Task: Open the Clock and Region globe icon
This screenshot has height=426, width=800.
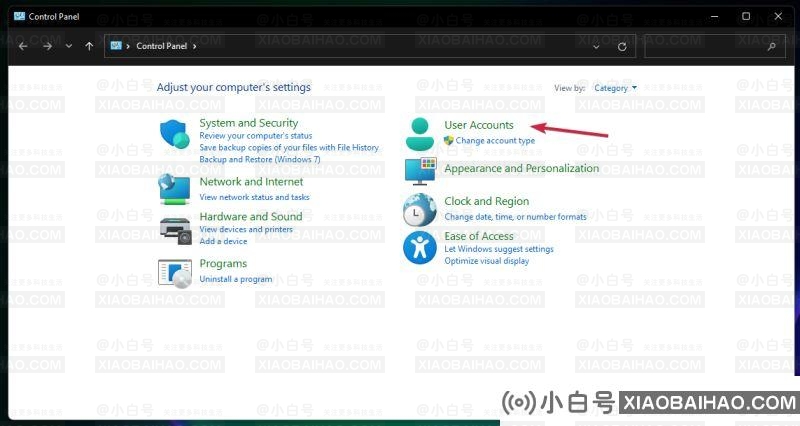Action: pyautogui.click(x=419, y=210)
